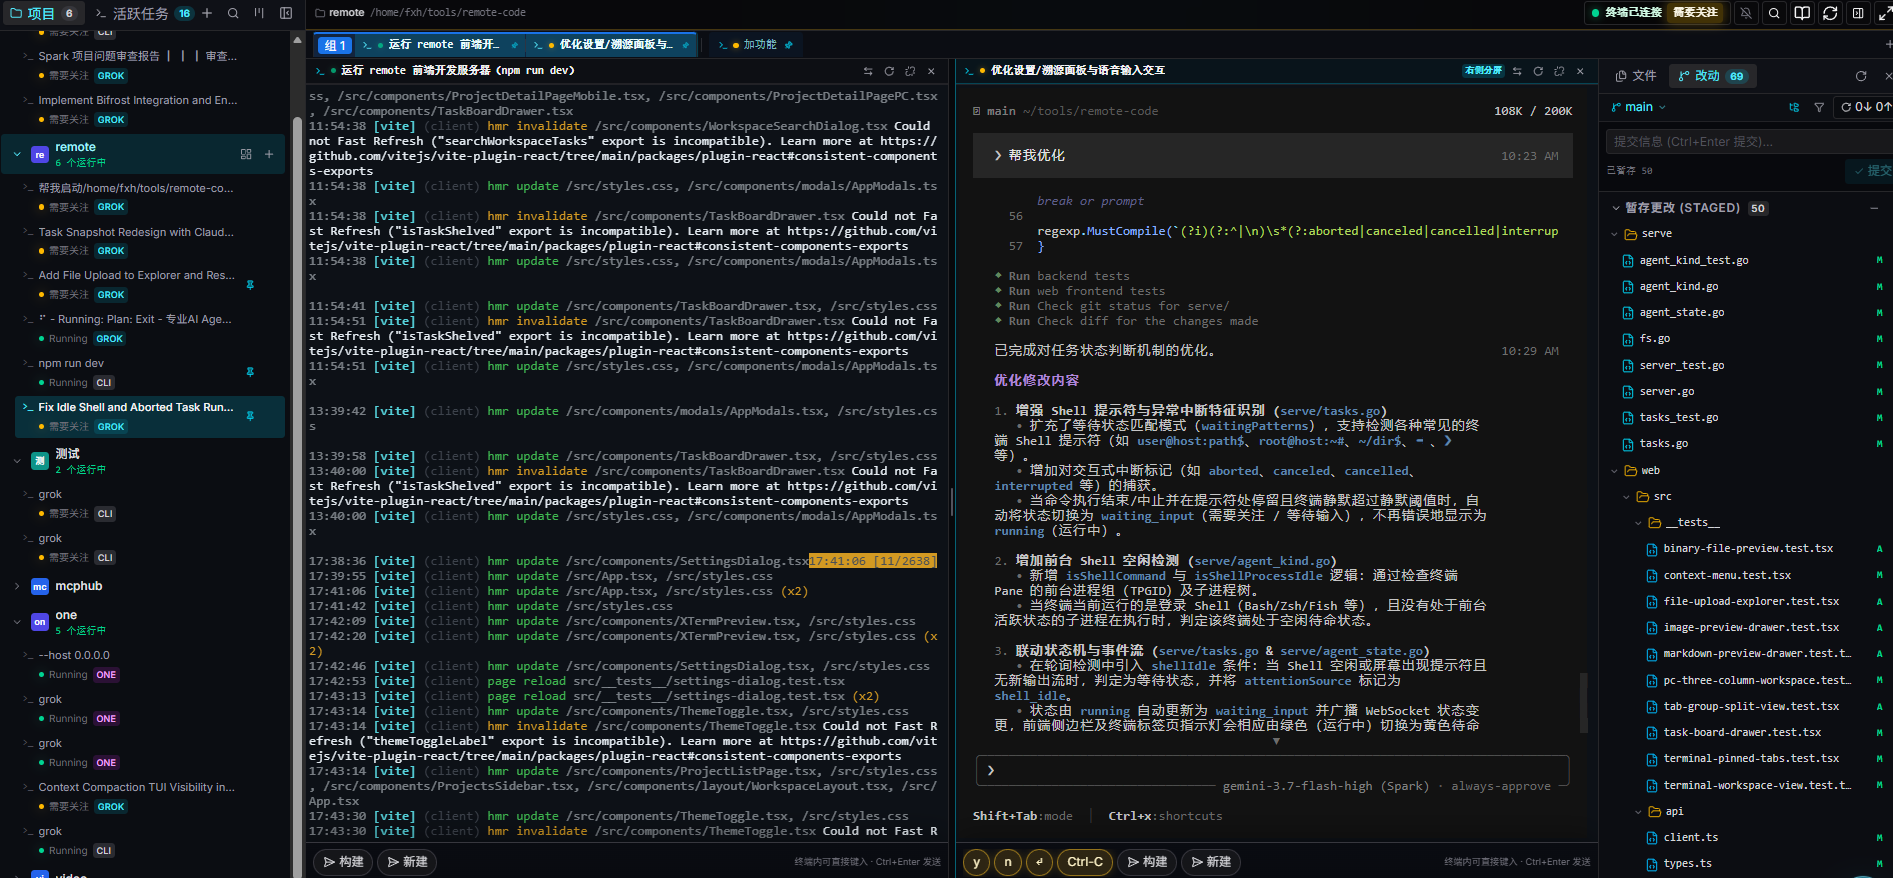Toggle pin on Fix Idle Shell task
The image size is (1893, 878).
coord(250,416)
